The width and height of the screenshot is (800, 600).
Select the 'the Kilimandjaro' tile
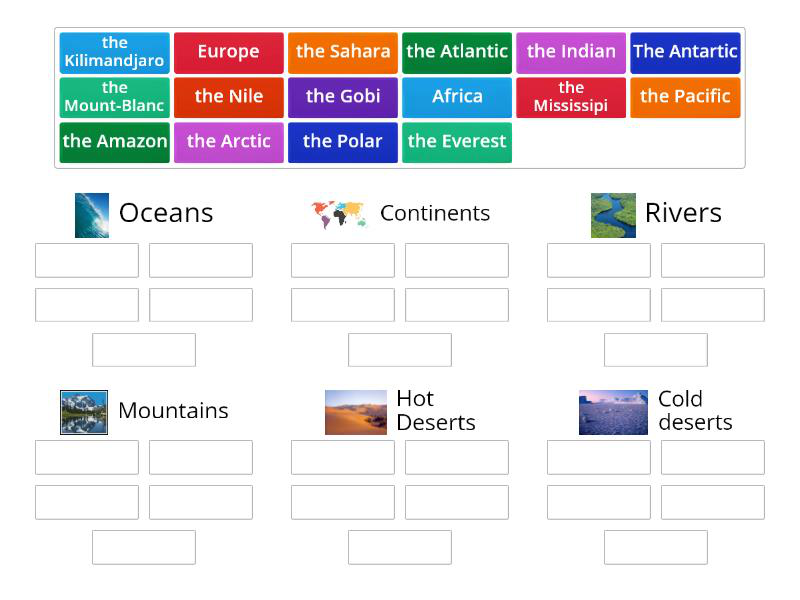pos(114,53)
